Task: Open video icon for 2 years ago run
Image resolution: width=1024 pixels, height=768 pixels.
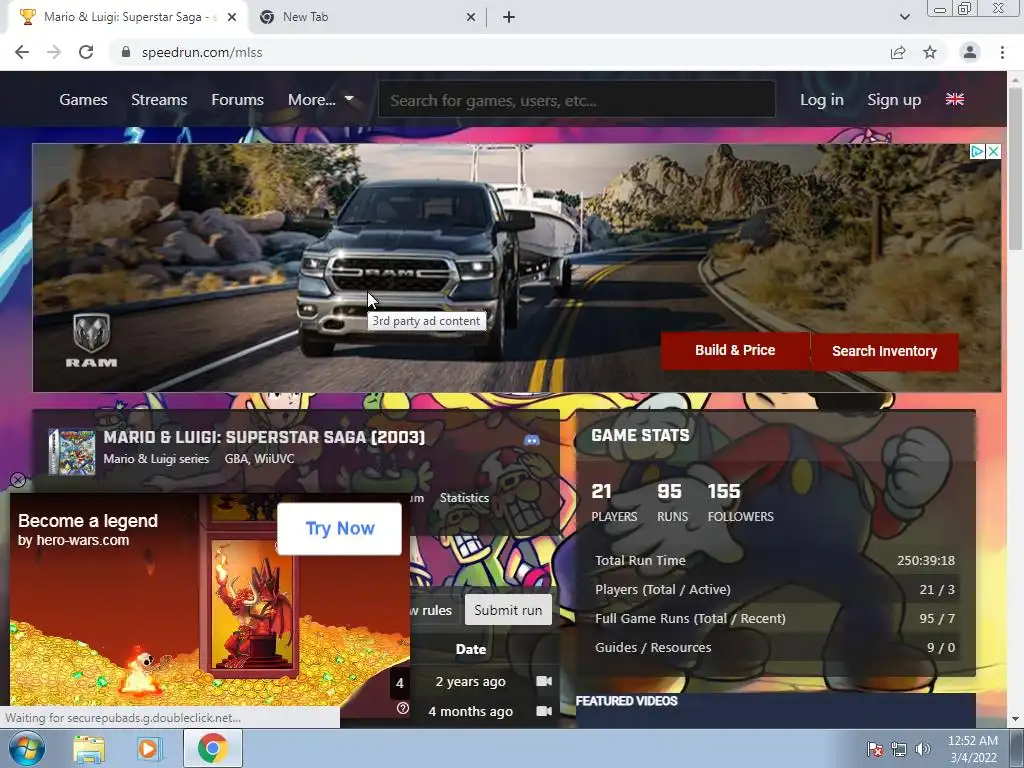Action: (x=544, y=681)
